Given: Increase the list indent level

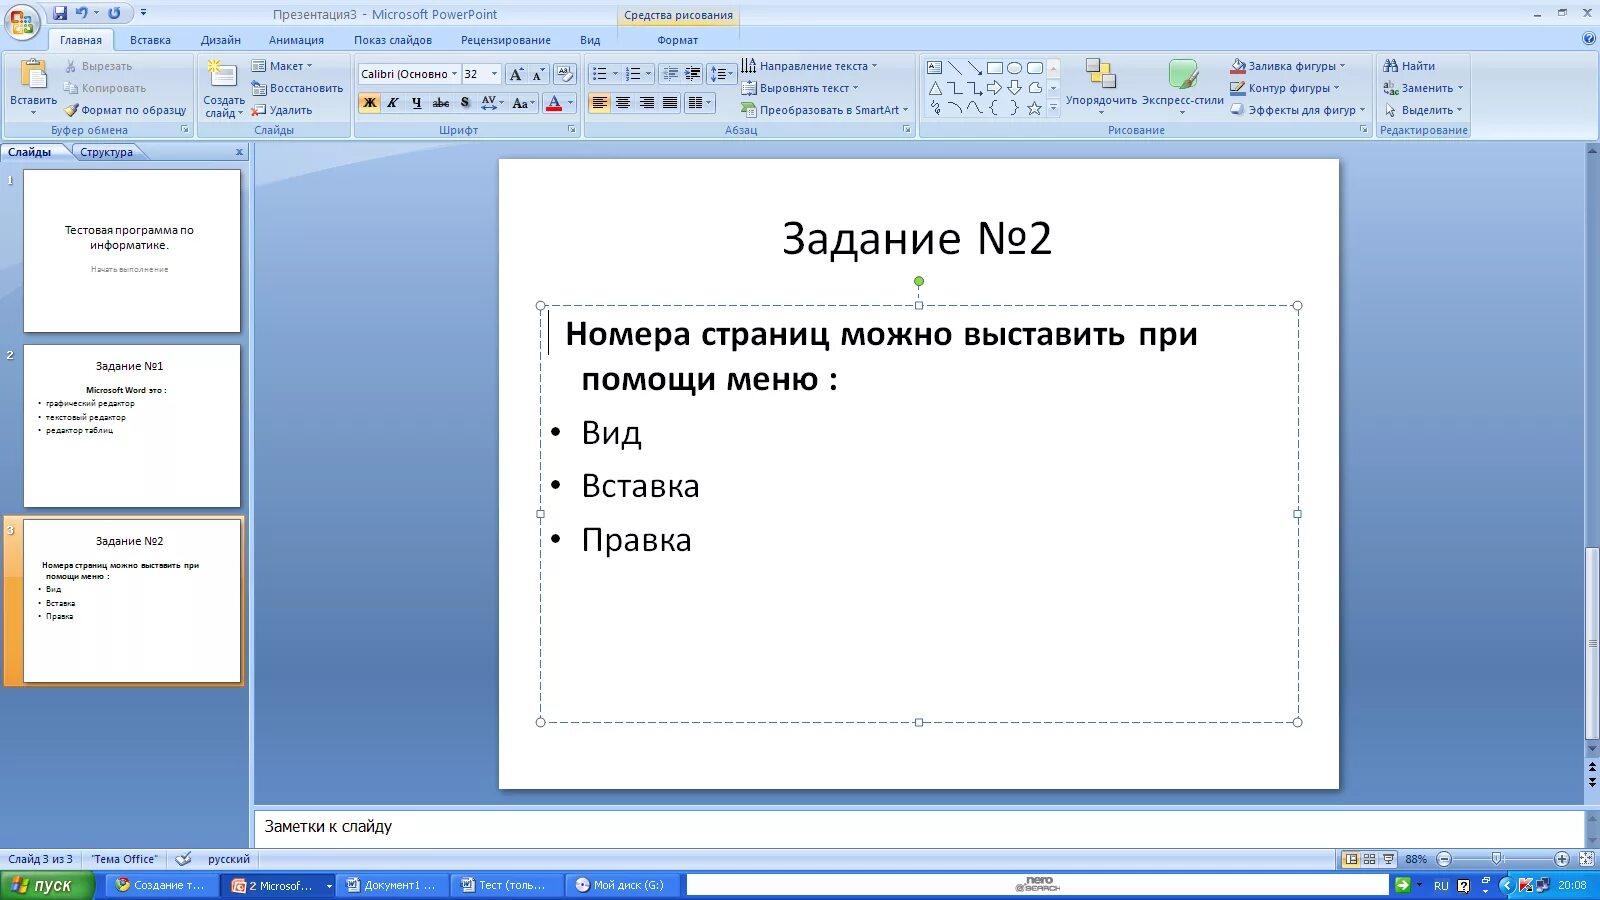Looking at the screenshot, I should tap(692, 74).
